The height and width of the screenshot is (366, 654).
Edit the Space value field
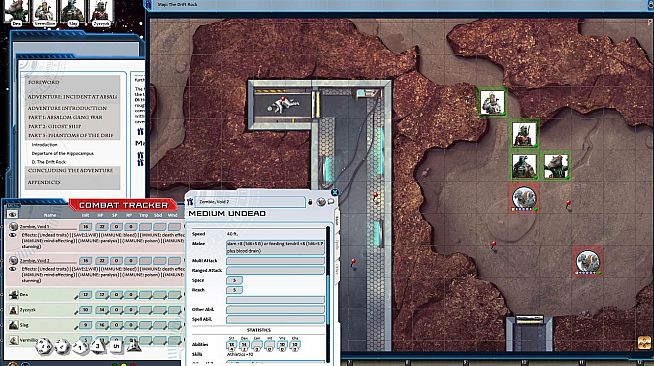click(x=234, y=280)
